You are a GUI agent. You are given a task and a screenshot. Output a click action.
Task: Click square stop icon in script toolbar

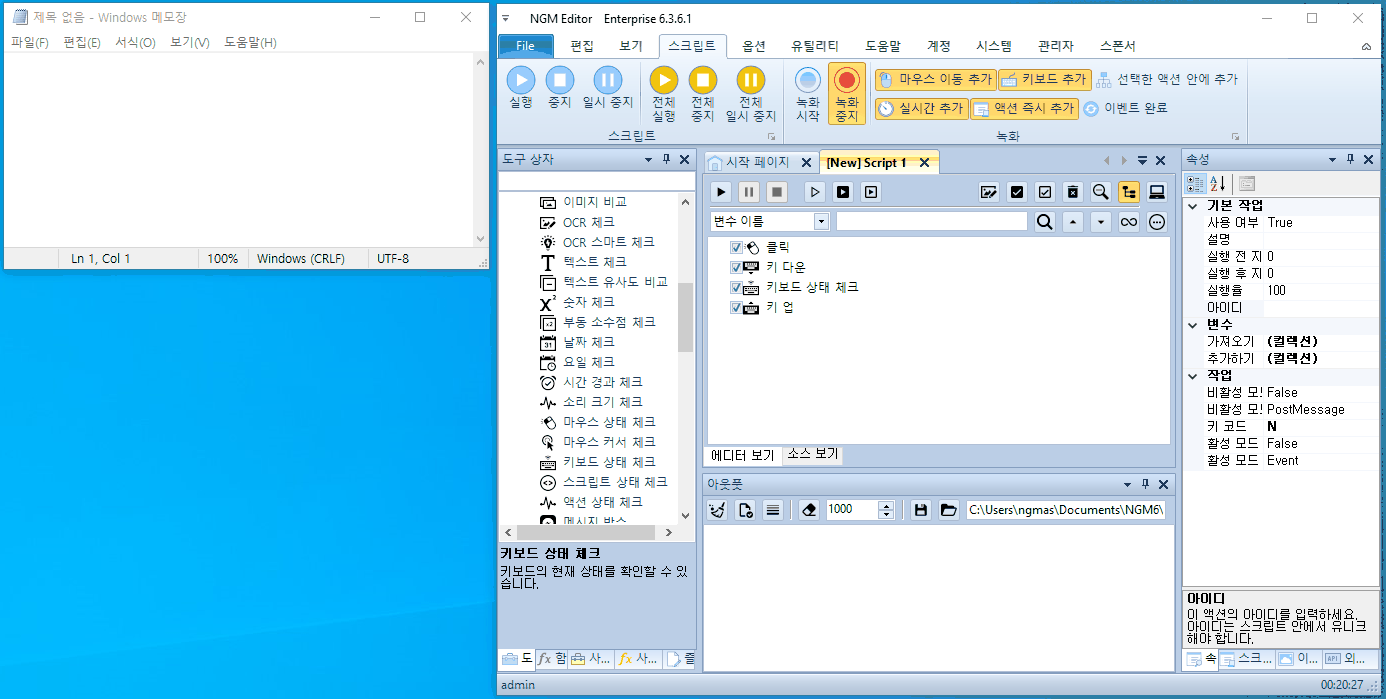[x=777, y=192]
